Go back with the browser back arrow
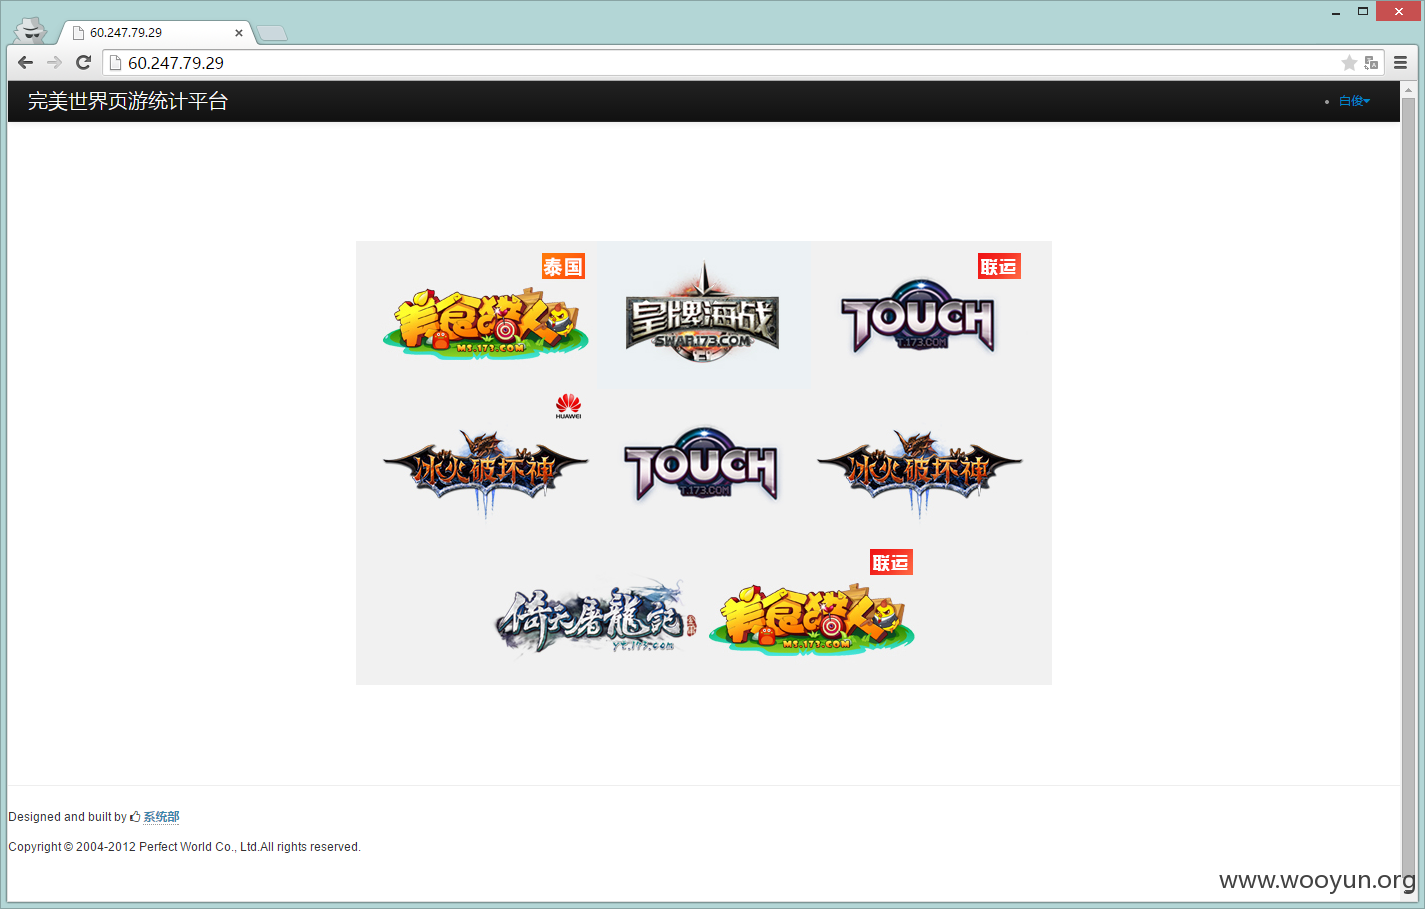The image size is (1425, 909). [x=26, y=62]
